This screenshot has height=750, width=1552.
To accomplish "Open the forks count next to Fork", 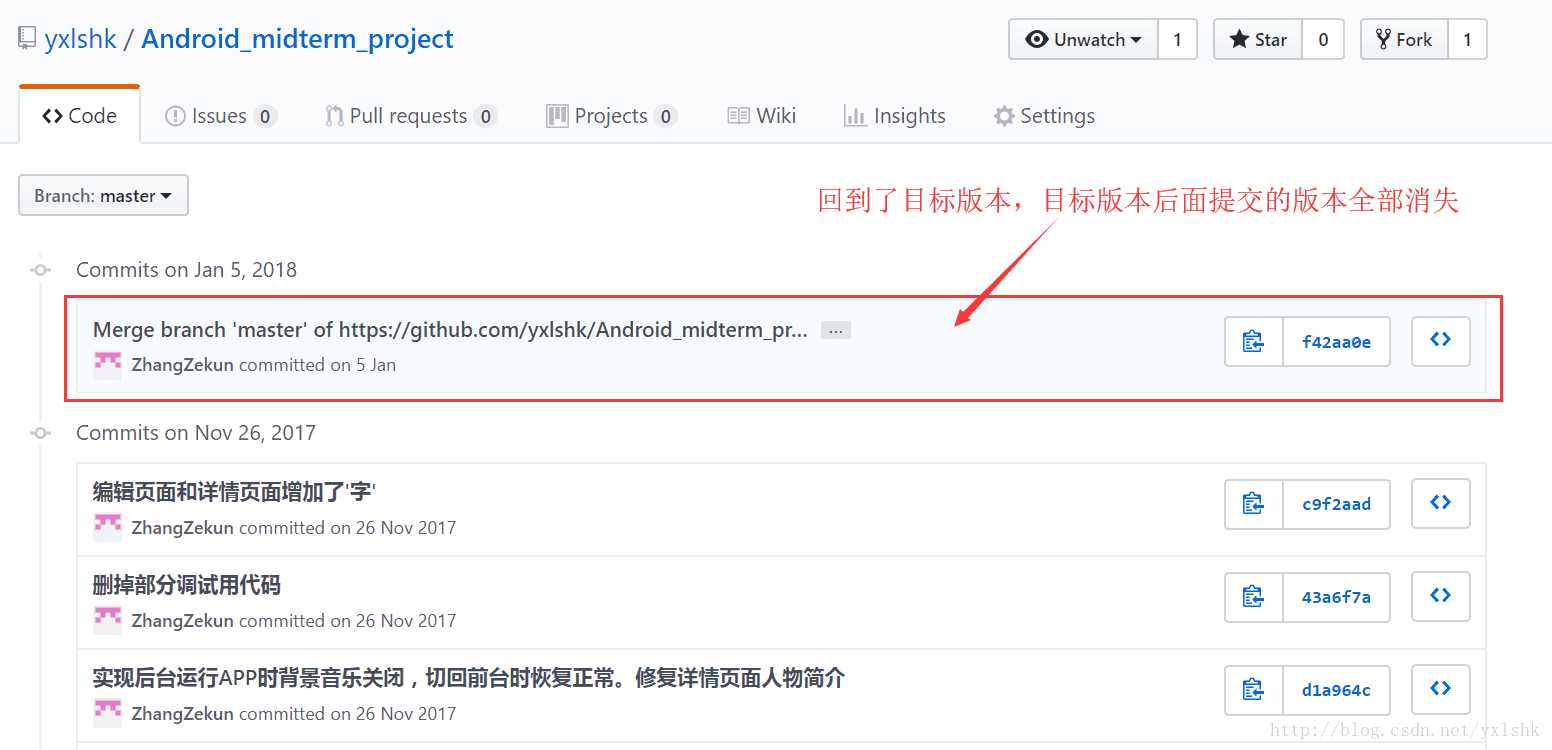I will 1467,40.
